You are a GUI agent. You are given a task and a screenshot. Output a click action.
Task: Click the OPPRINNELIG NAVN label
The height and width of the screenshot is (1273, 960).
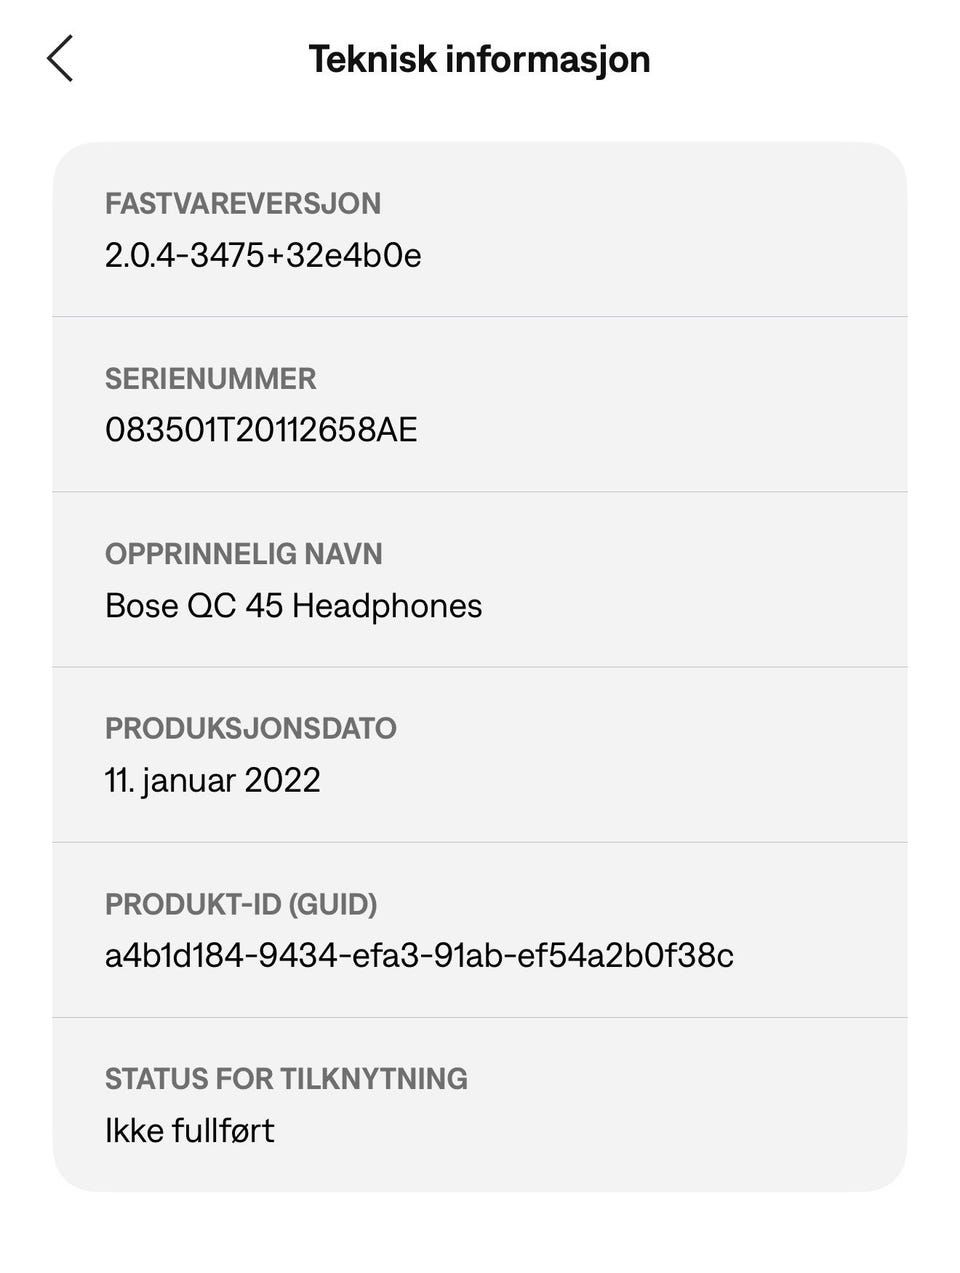244,553
